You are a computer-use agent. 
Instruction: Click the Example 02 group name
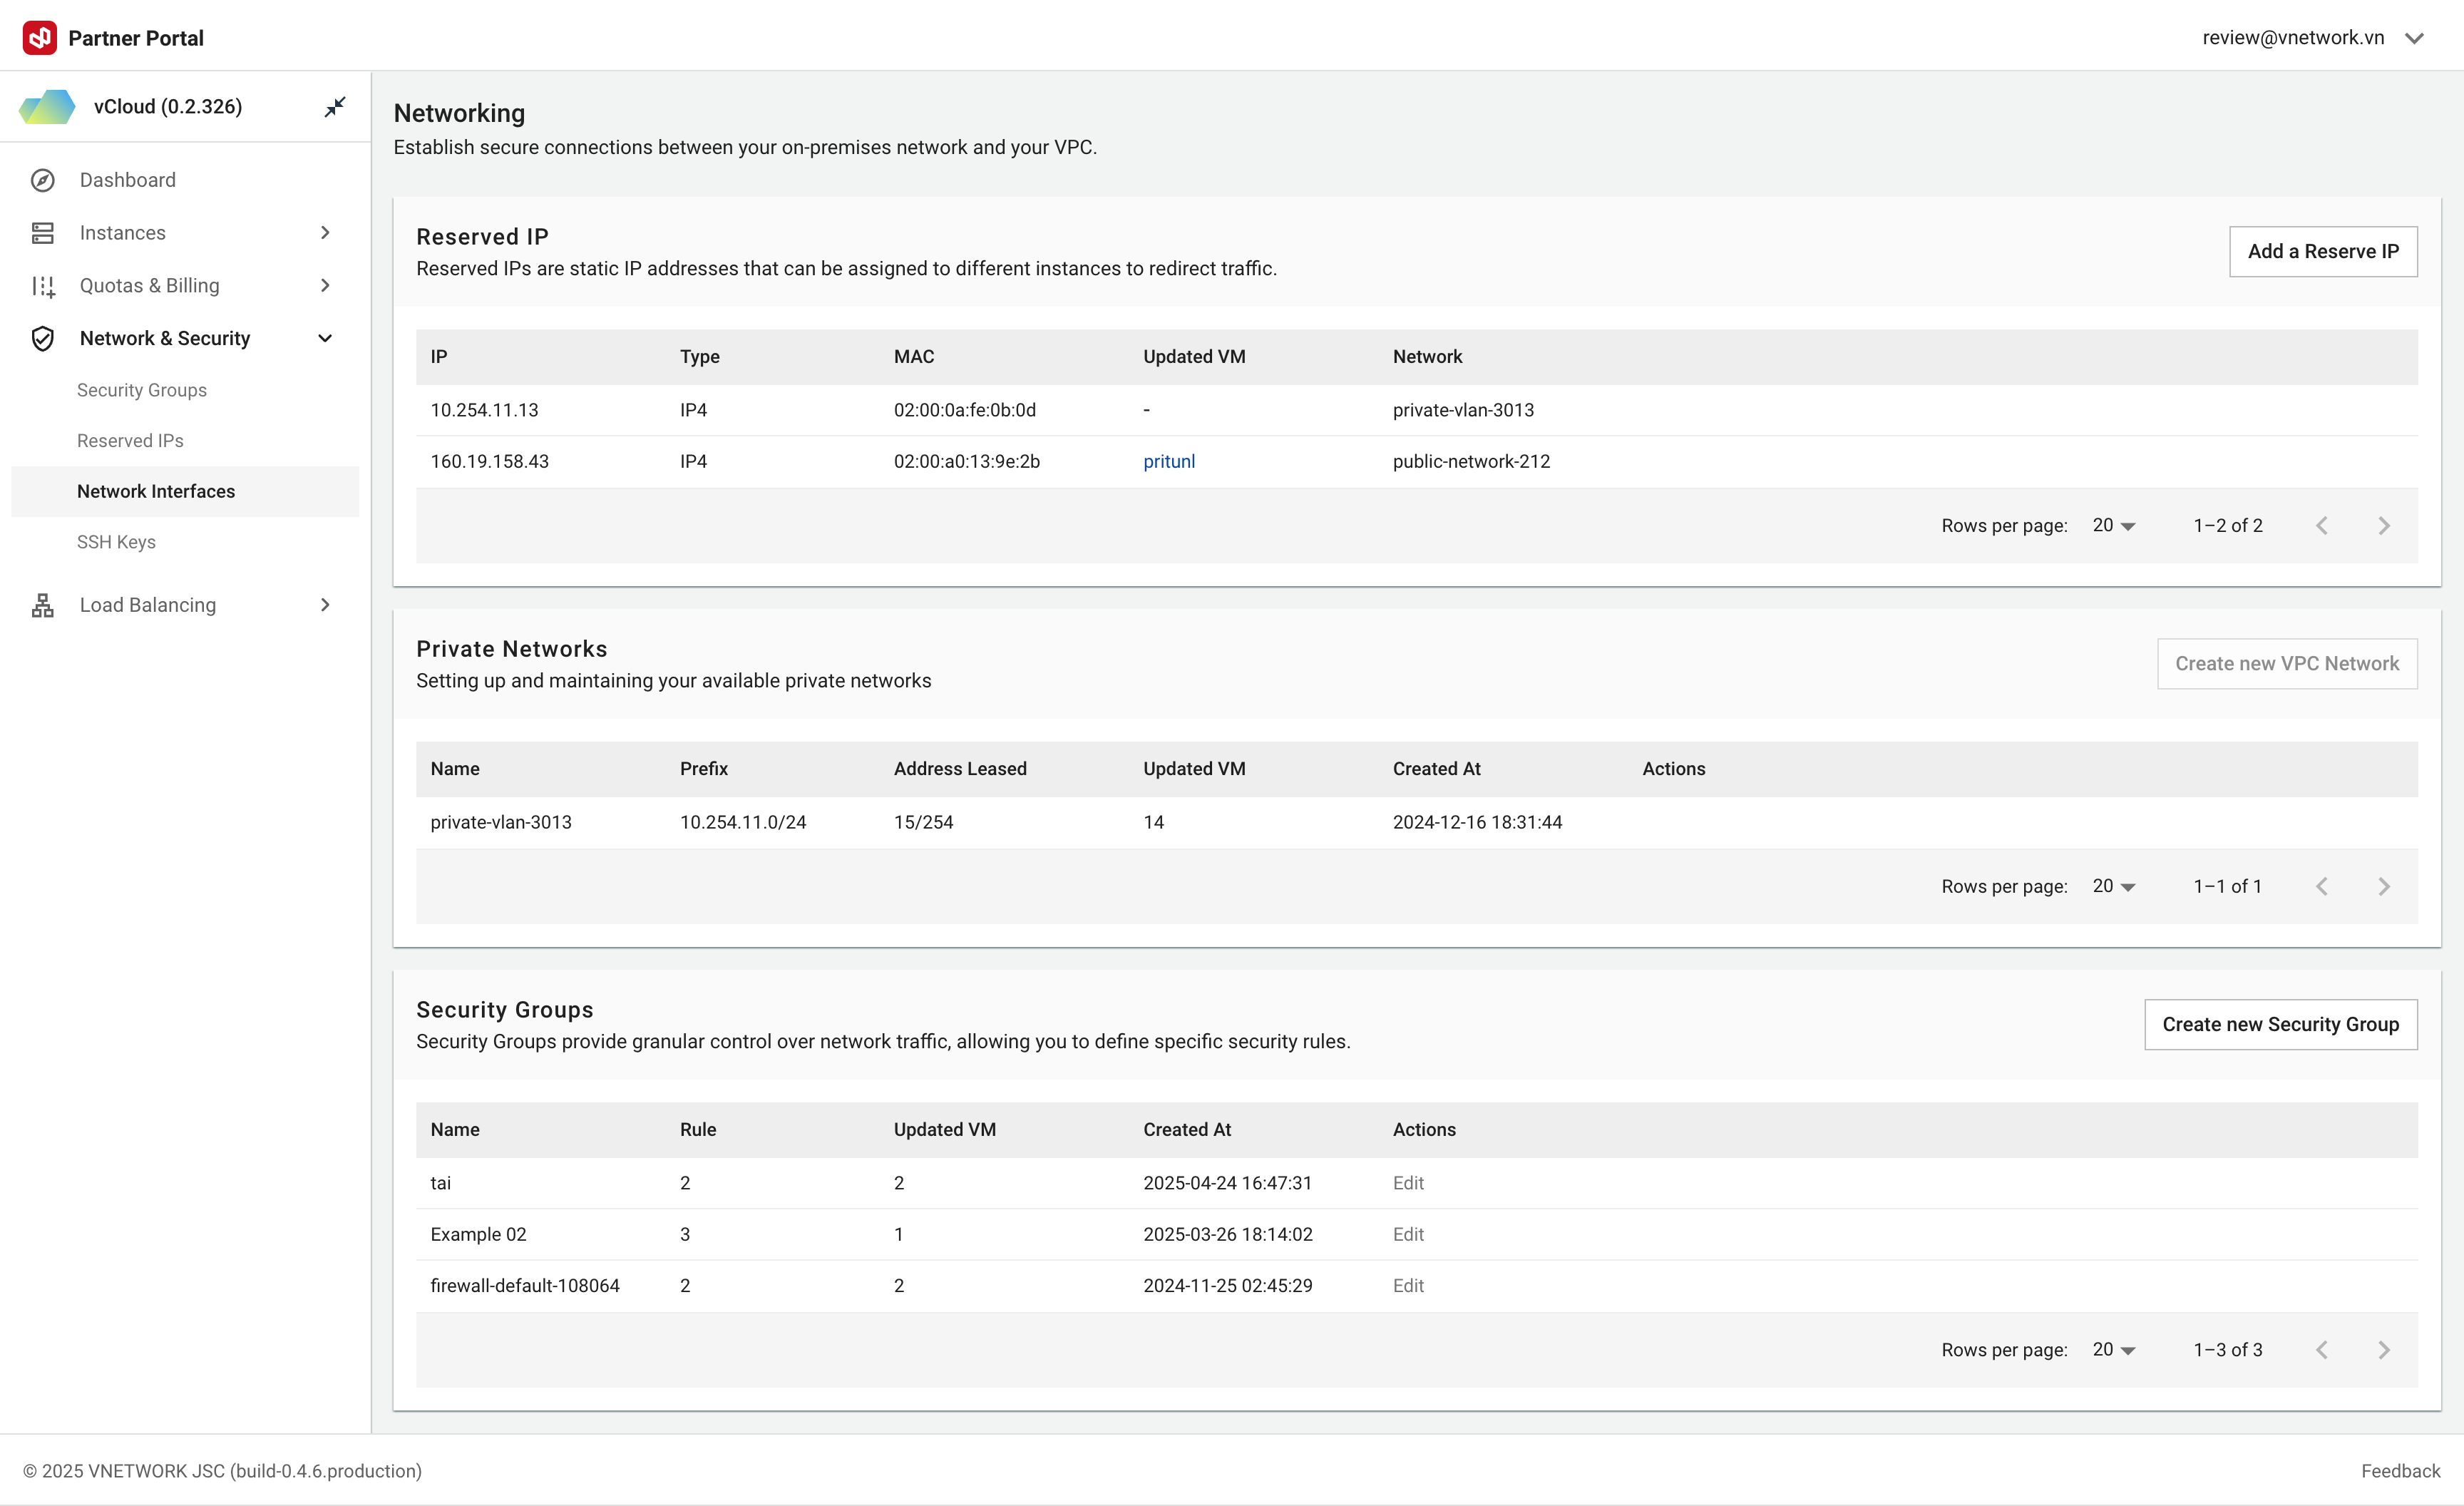(478, 1235)
